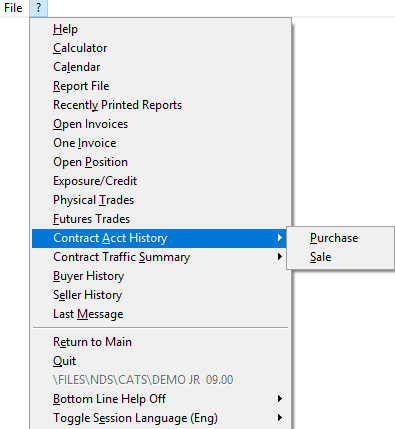Select the highlighted Contract Acct History item
Screen dimensions: 395x429
(159, 238)
